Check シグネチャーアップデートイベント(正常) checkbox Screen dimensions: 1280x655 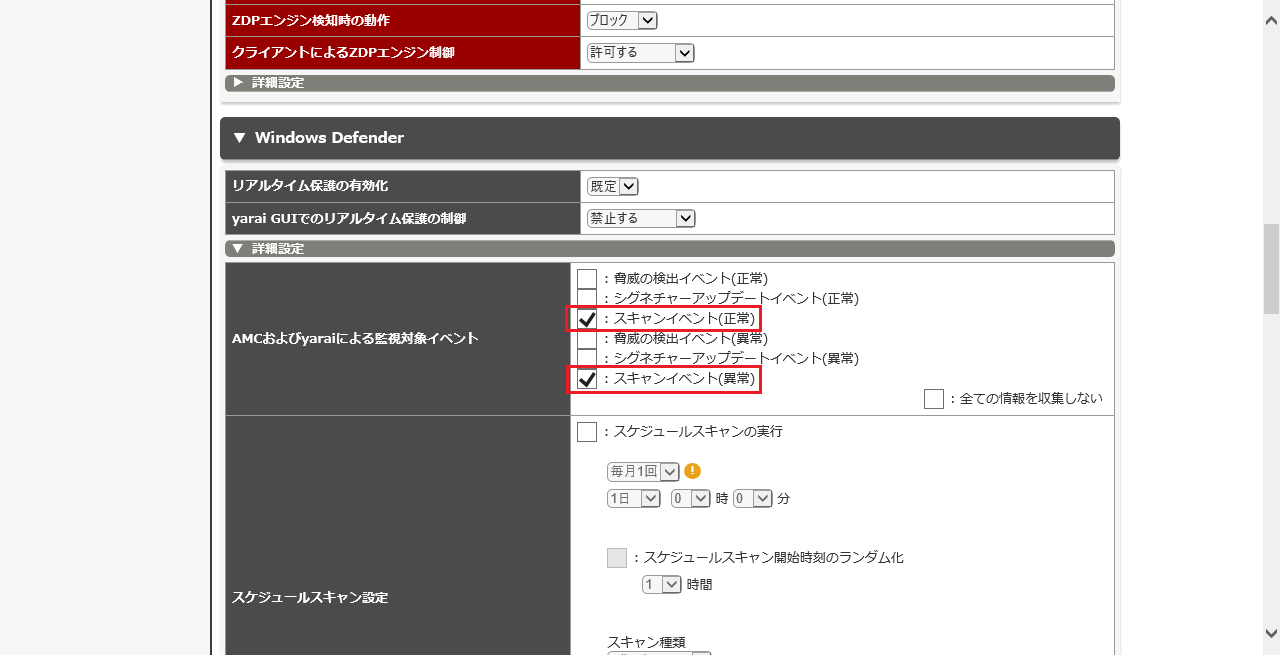(x=587, y=299)
